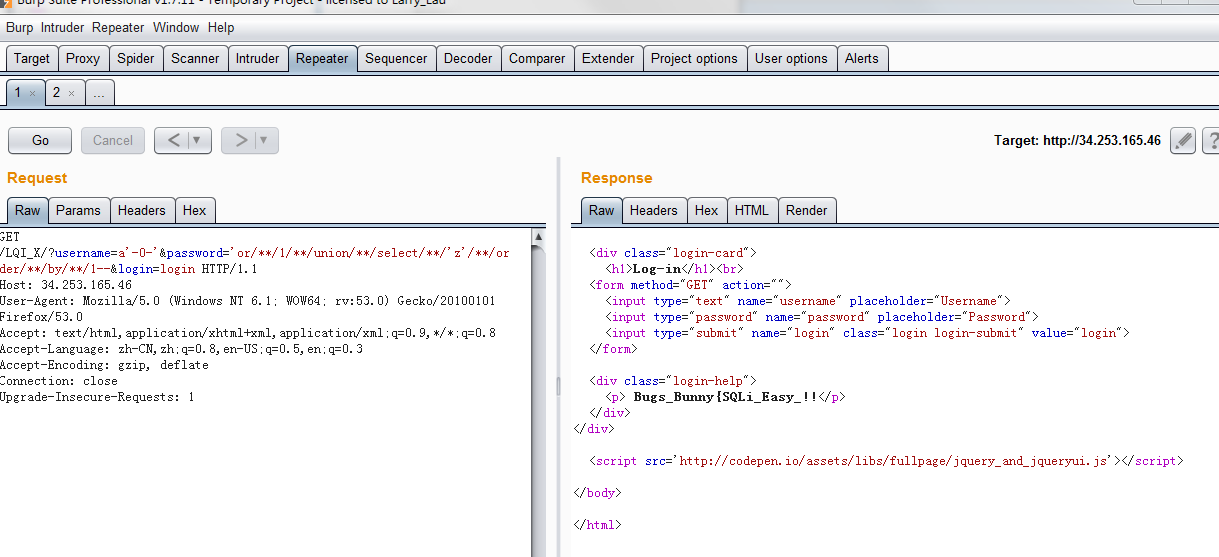The height and width of the screenshot is (557, 1219).
Task: Open the Burp menu
Action: 20,27
